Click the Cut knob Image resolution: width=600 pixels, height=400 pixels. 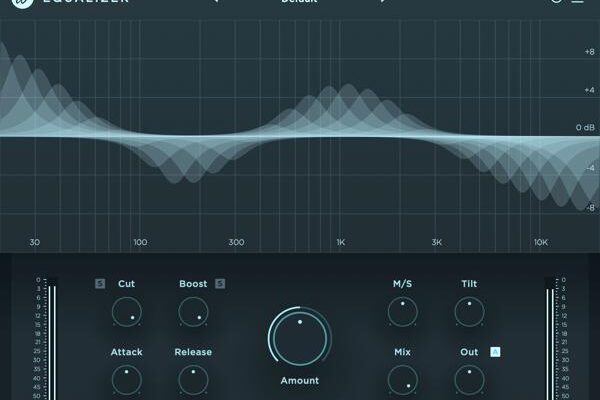[x=127, y=312]
